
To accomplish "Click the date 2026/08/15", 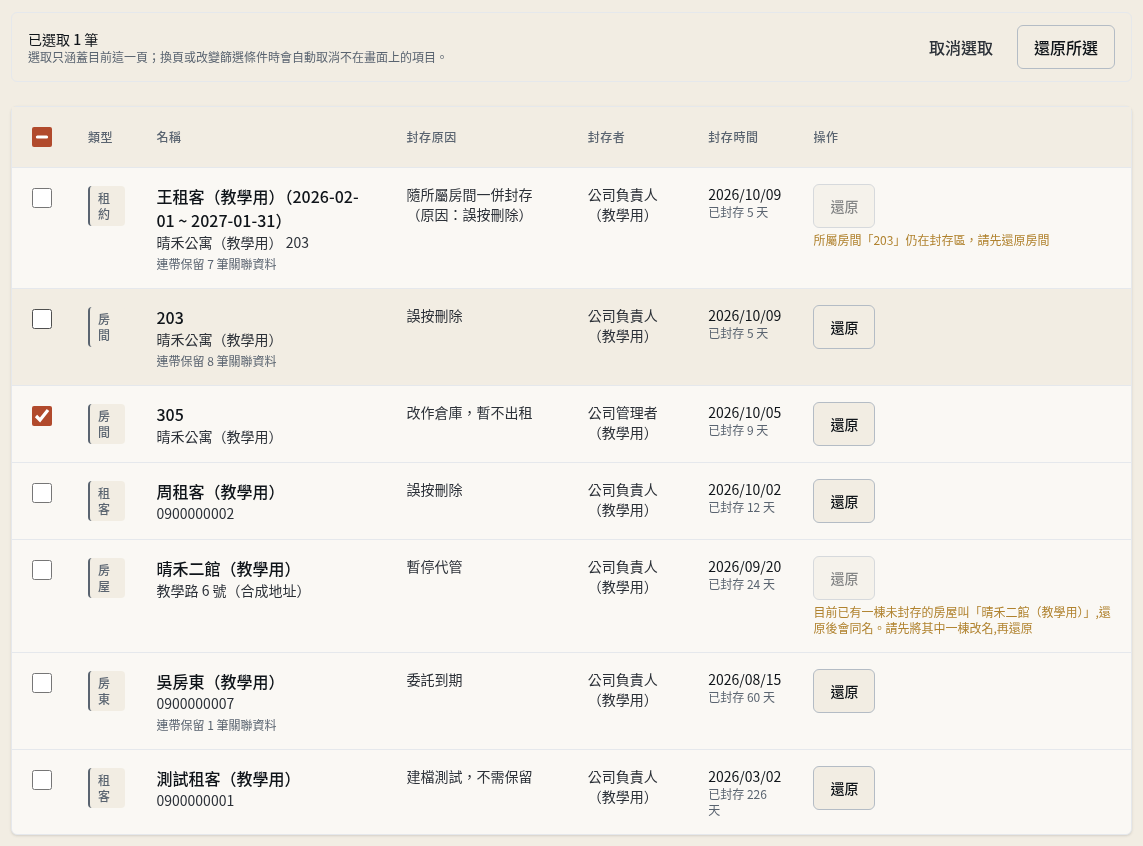I will click(744, 681).
